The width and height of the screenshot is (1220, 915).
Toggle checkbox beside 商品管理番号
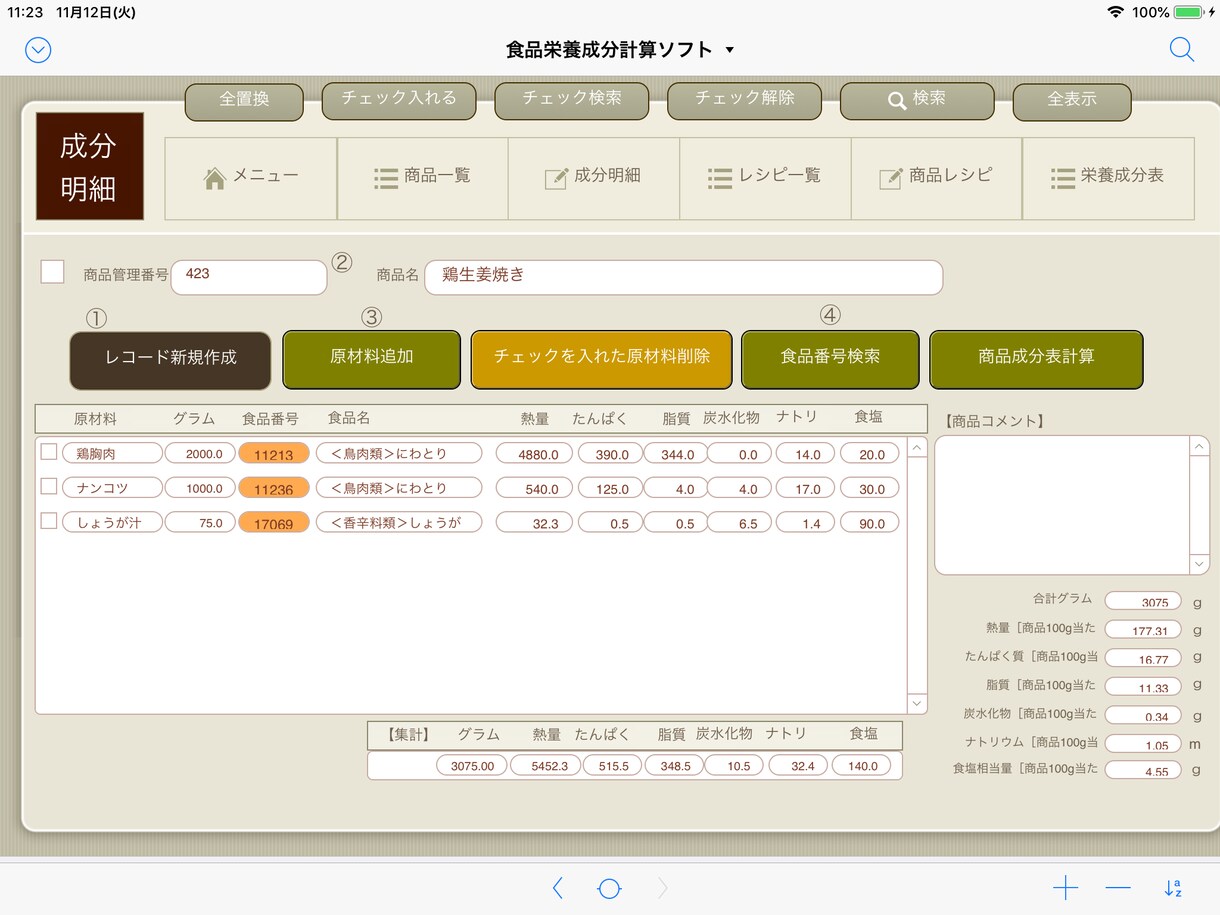pos(52,272)
